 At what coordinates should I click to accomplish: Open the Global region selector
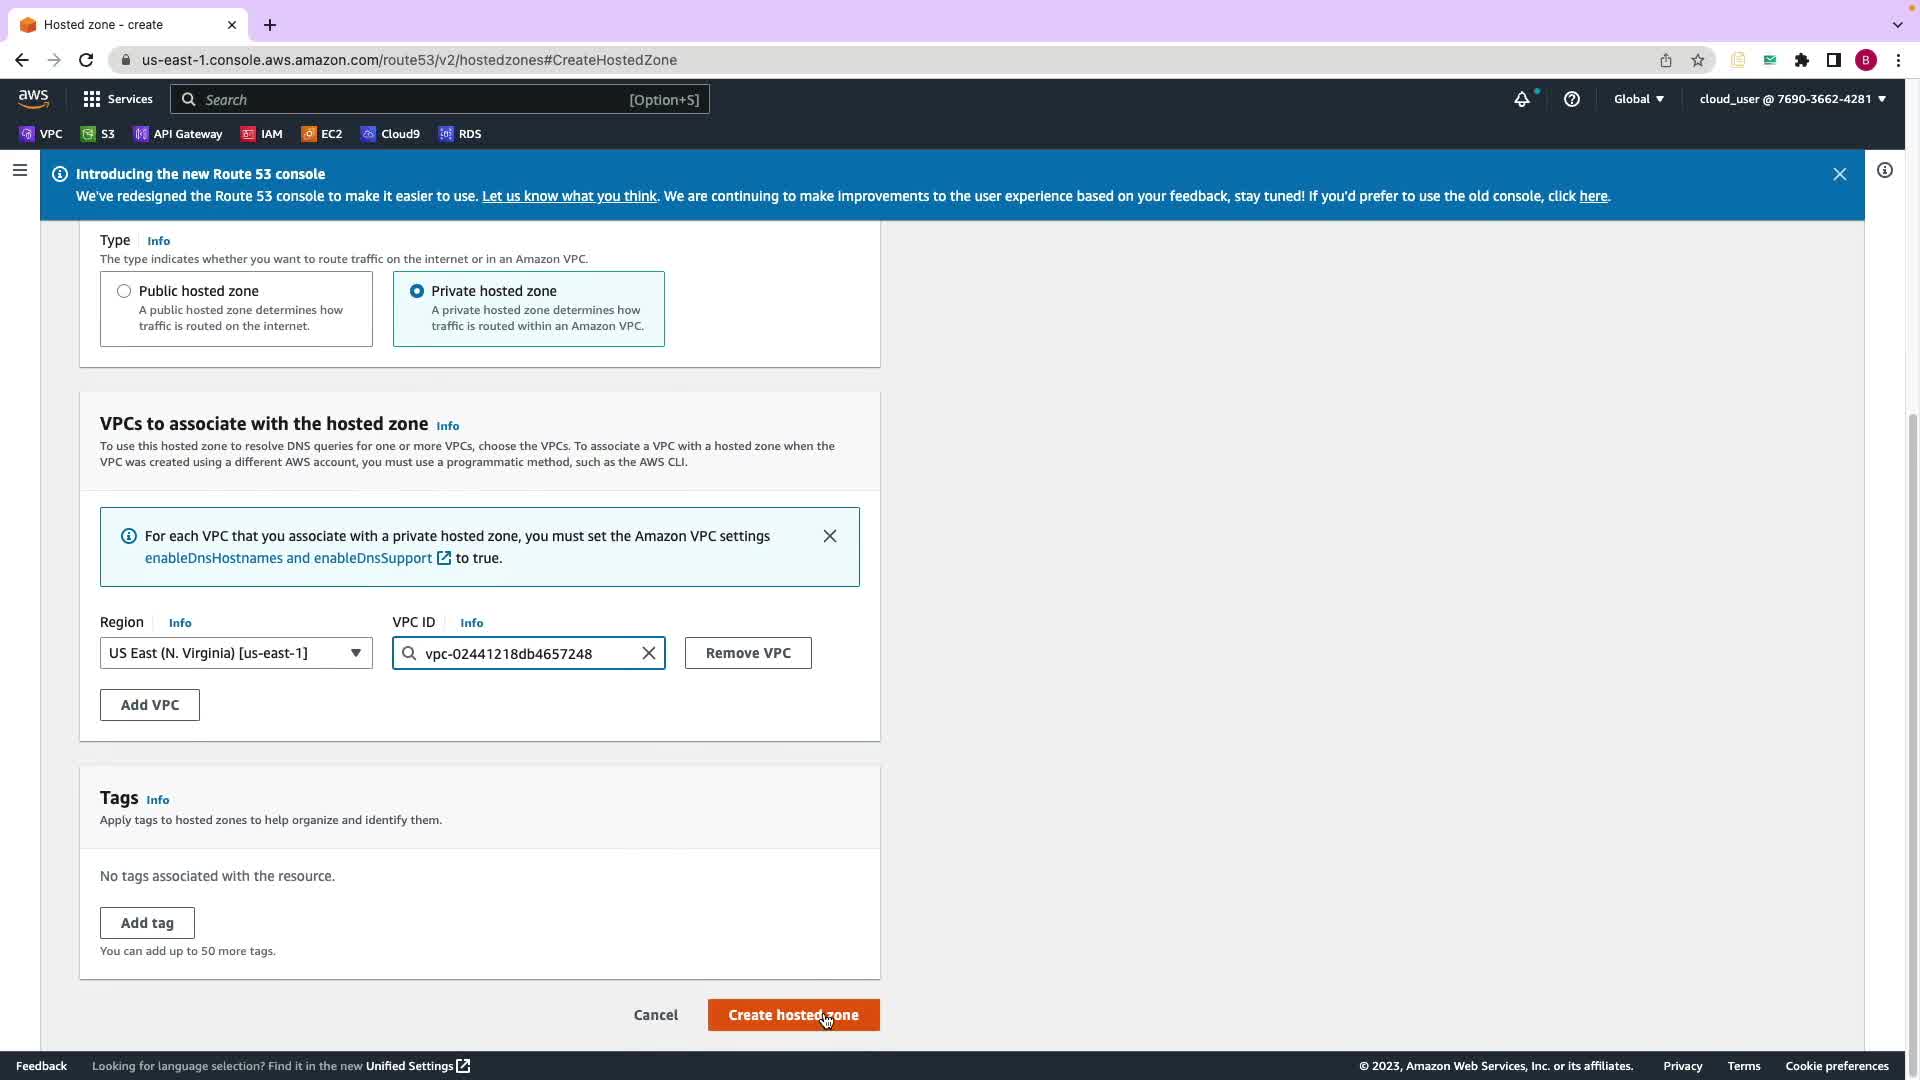1638,99
